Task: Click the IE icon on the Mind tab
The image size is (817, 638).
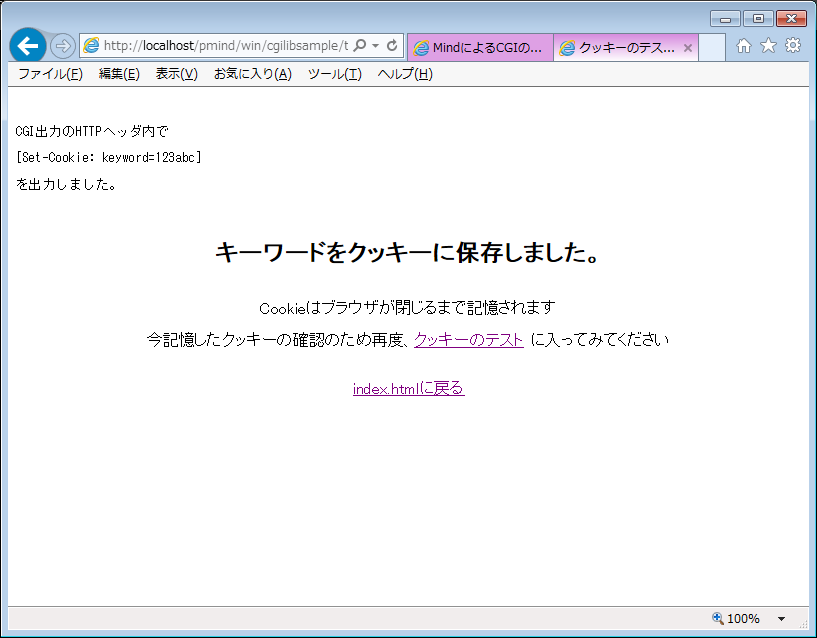Action: pyautogui.click(x=421, y=48)
